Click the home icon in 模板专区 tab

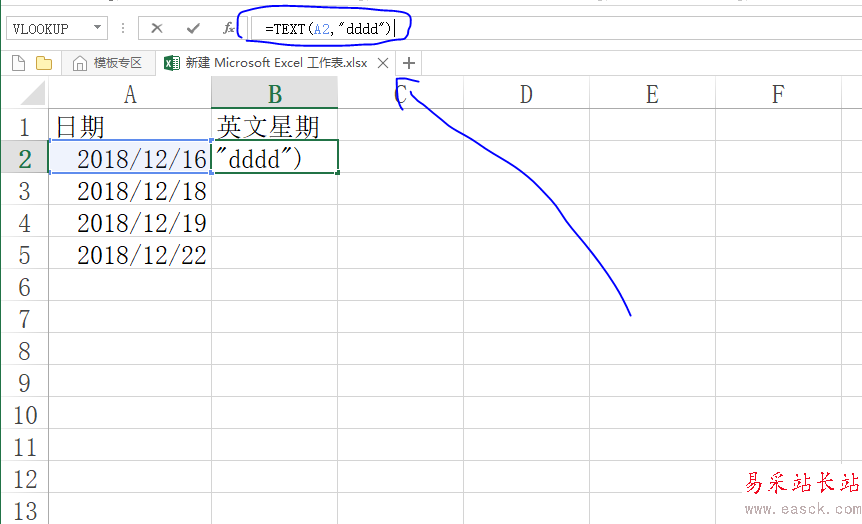[x=80, y=64]
